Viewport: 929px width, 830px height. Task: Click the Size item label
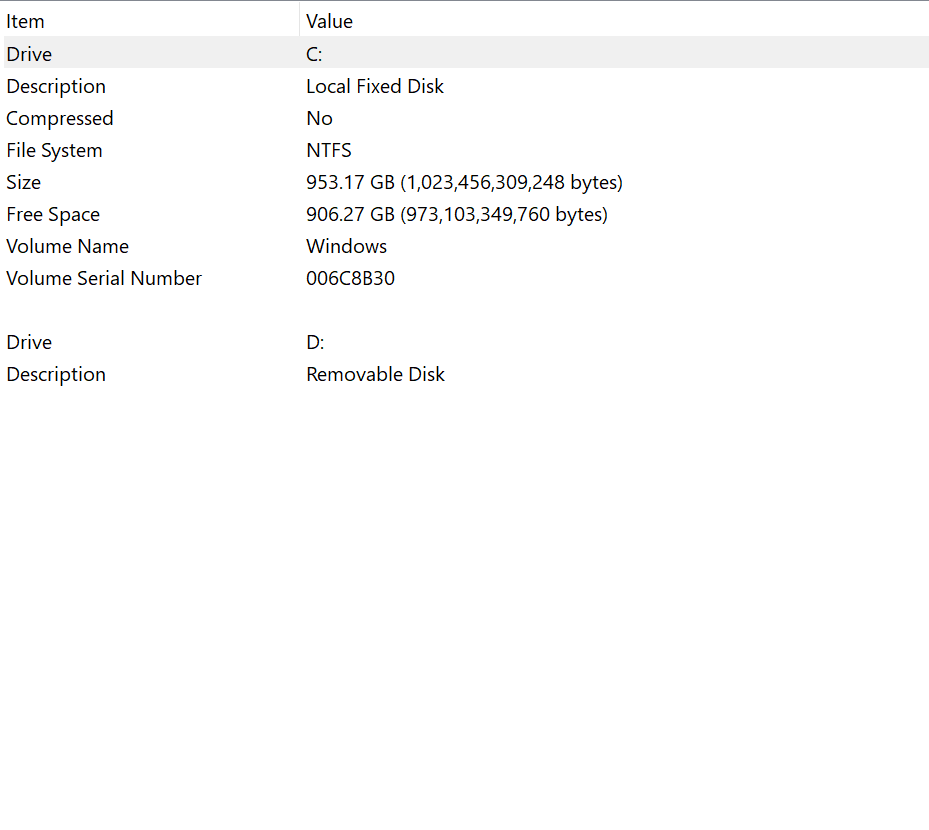pyautogui.click(x=24, y=182)
